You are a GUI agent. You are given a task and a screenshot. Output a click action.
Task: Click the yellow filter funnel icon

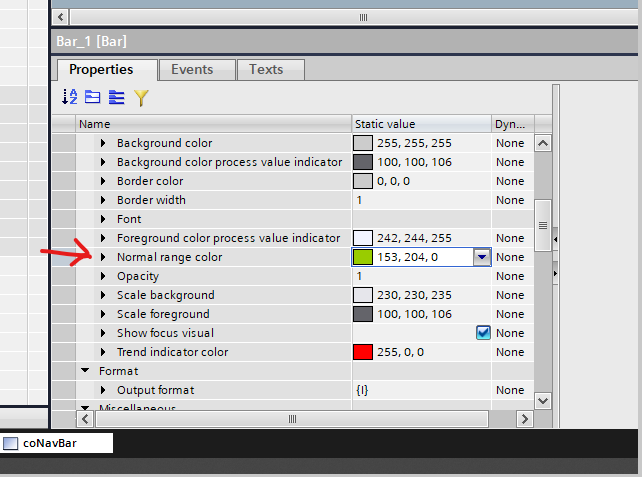coord(141,97)
